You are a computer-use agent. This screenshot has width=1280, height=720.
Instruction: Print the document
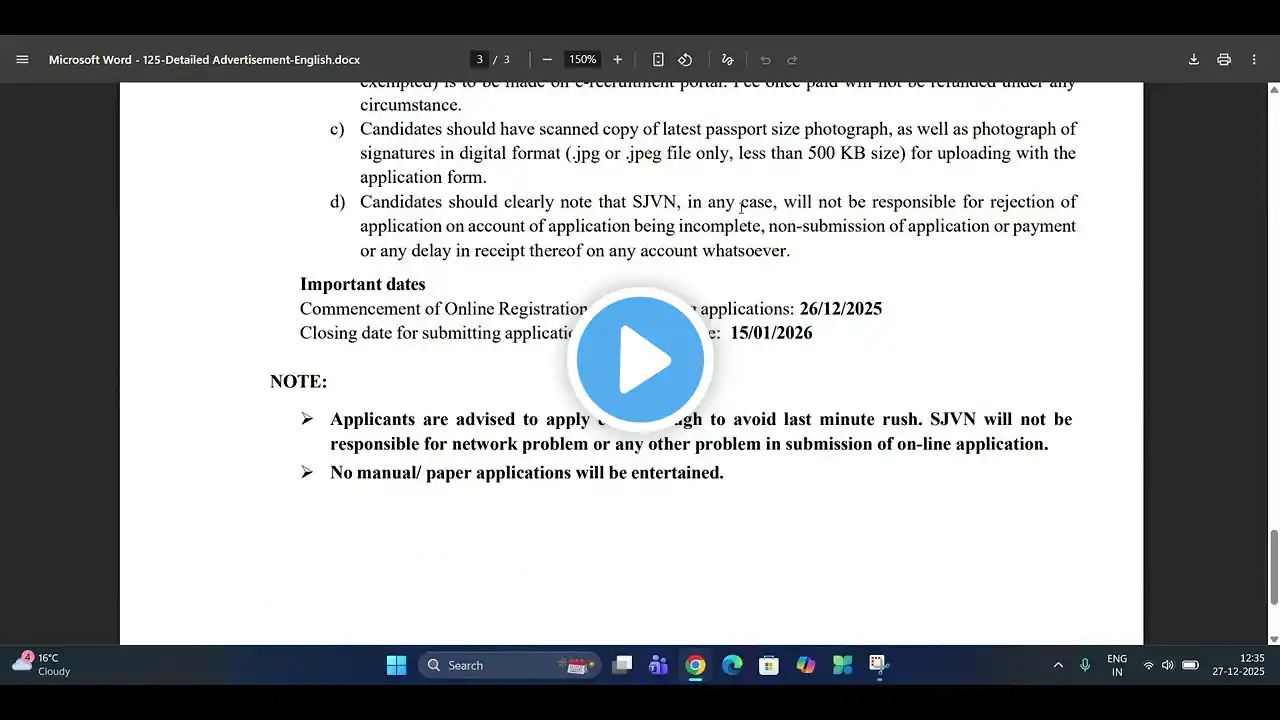1224,60
